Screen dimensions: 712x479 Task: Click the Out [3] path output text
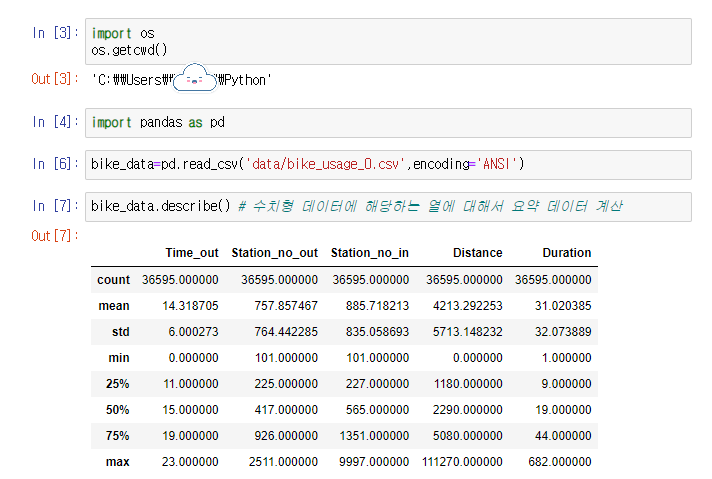(181, 80)
